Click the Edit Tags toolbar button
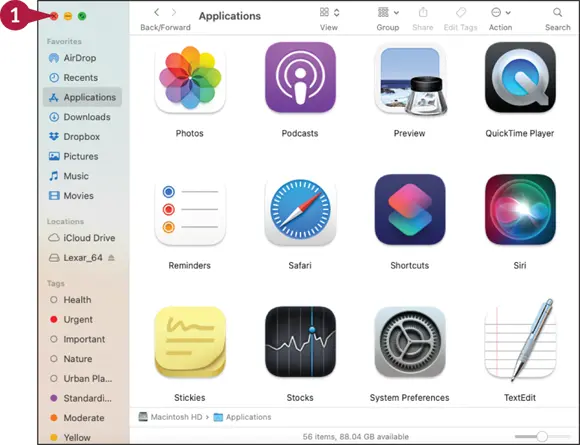The image size is (580, 445). (x=461, y=13)
